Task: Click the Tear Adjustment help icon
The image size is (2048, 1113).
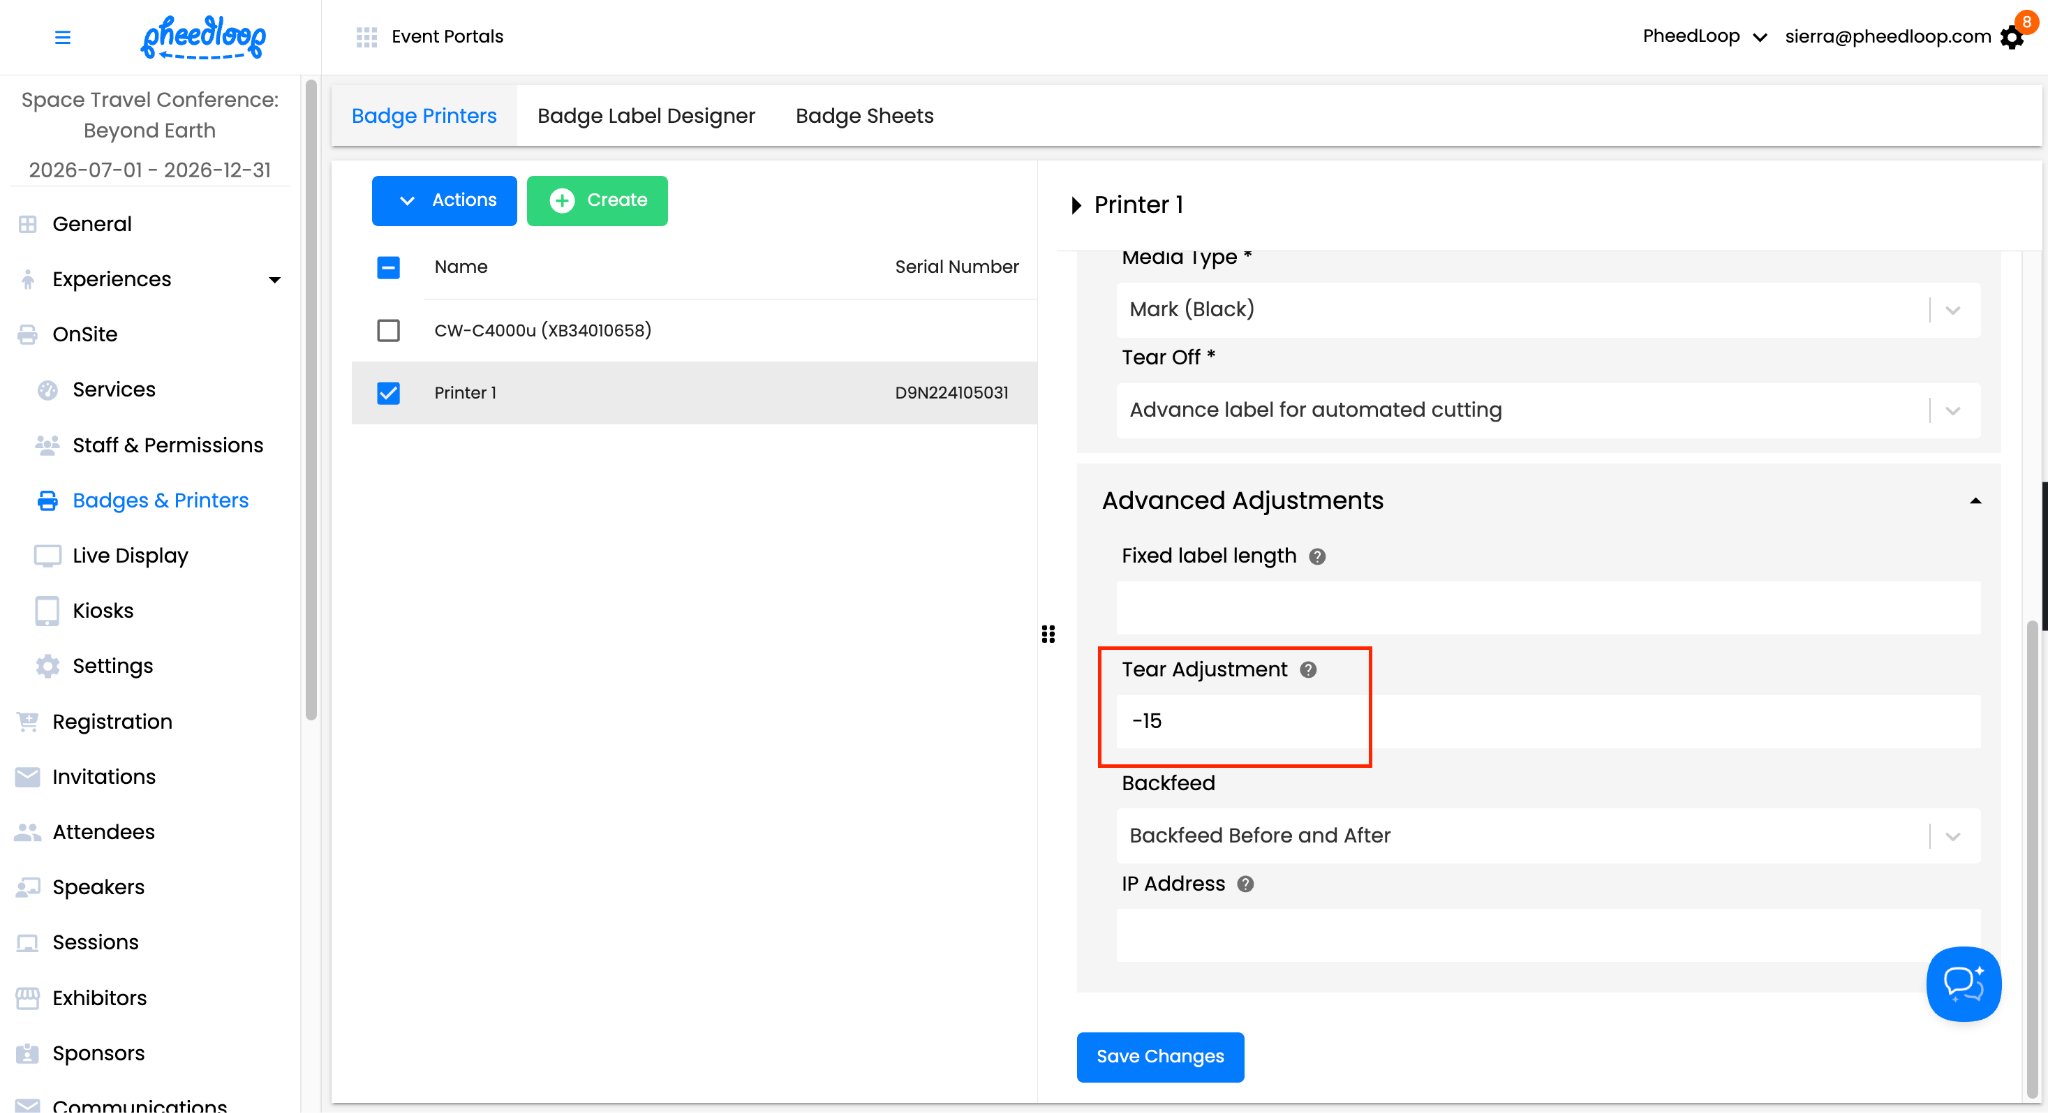Action: (1308, 670)
